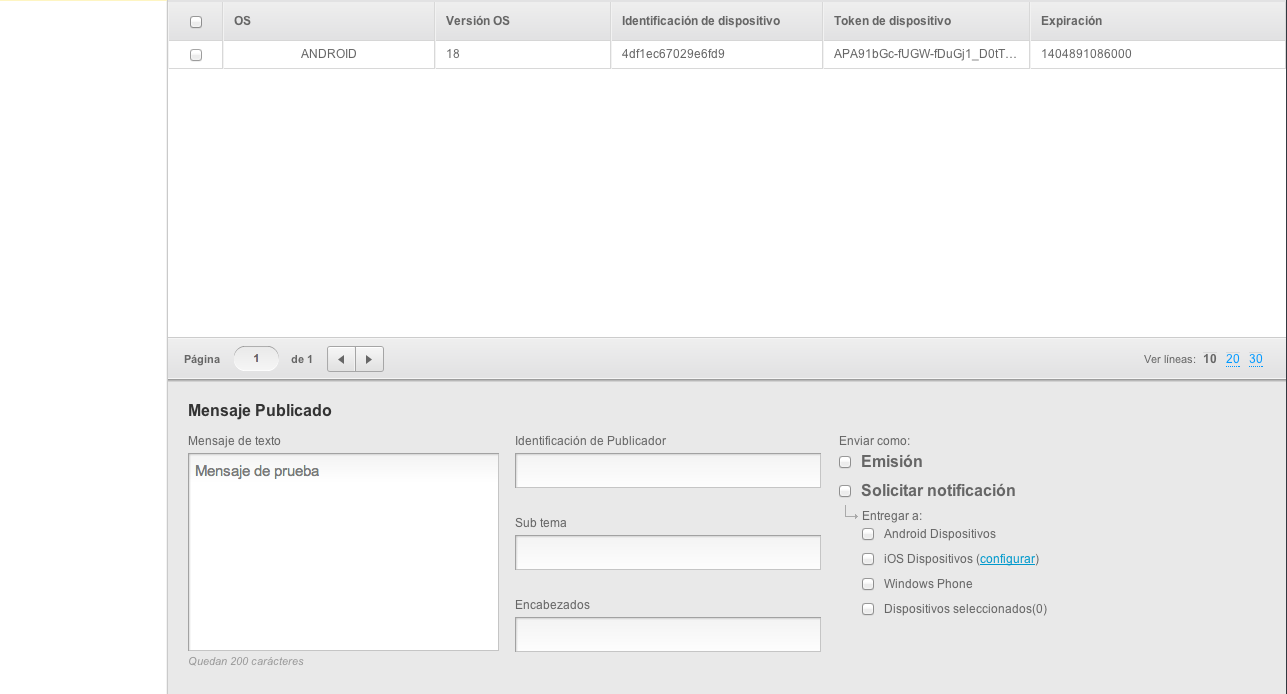Click the 'de 1' page total text
The width and height of the screenshot is (1287, 694).
point(302,359)
